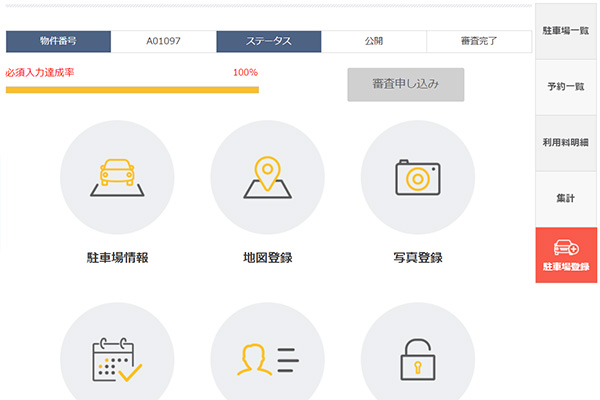Click the yellow required-input progress bar

(x=132, y=90)
